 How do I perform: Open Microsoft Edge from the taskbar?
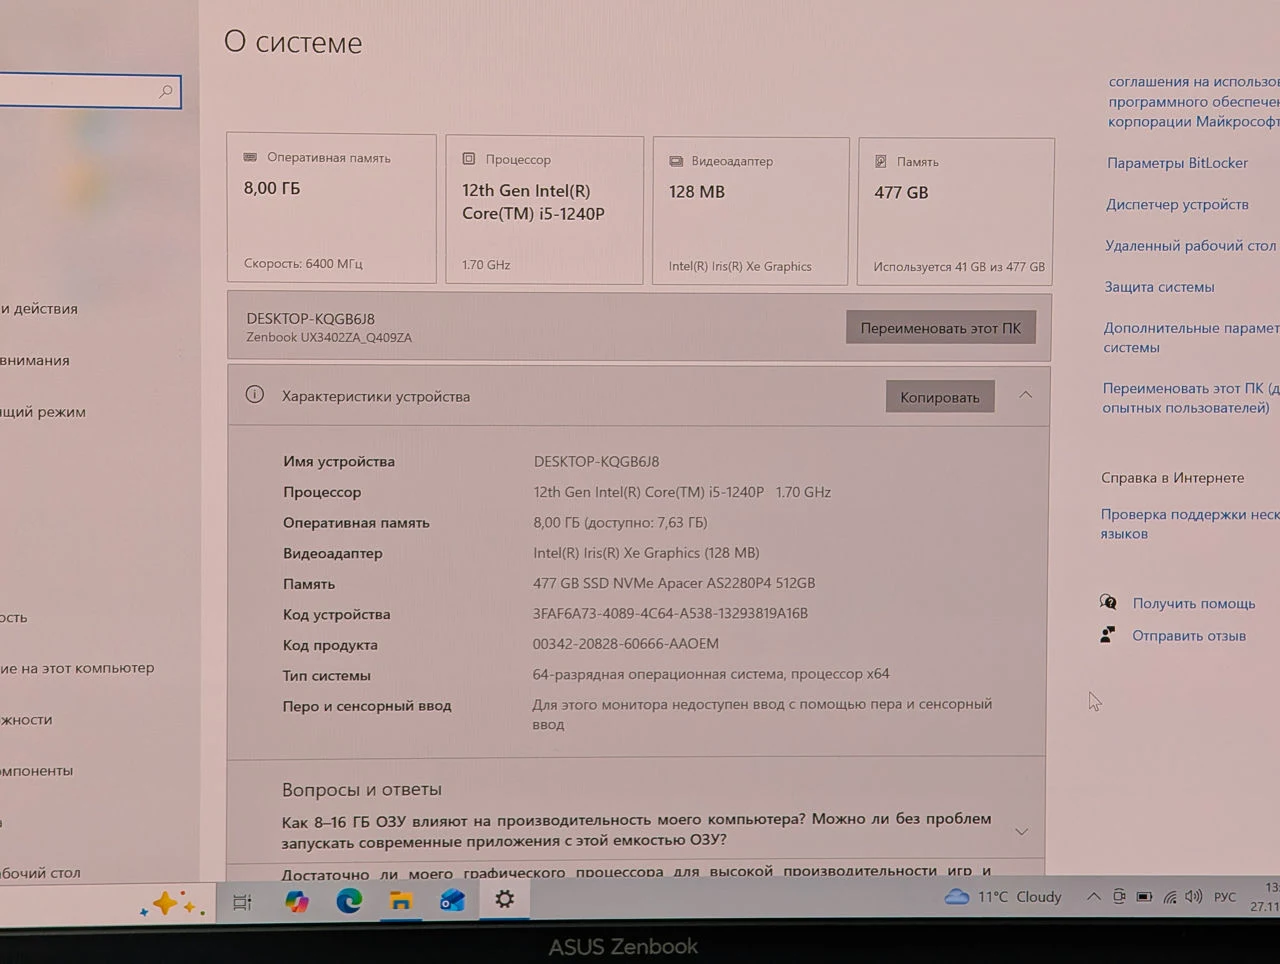pyautogui.click(x=349, y=901)
